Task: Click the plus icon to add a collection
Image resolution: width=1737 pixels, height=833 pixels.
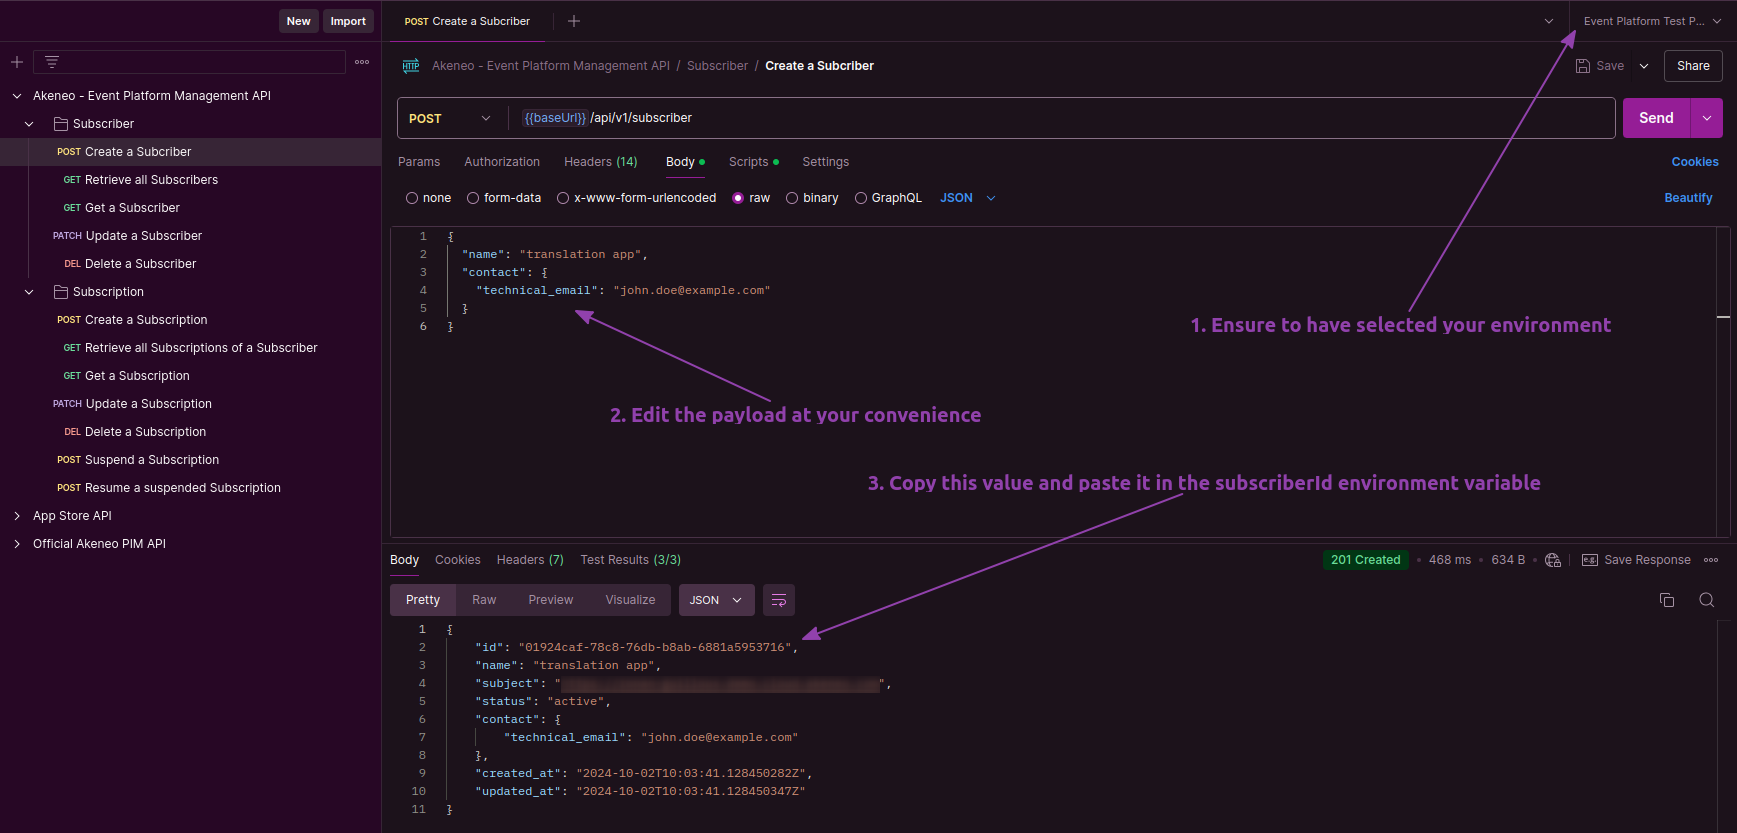Action: (17, 62)
